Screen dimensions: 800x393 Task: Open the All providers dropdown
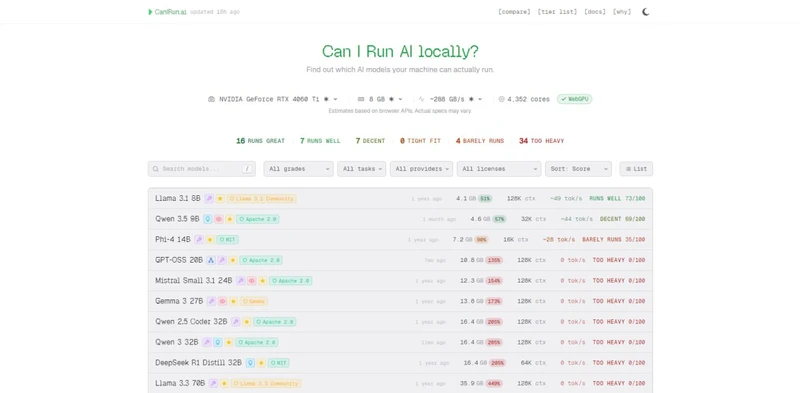click(421, 169)
